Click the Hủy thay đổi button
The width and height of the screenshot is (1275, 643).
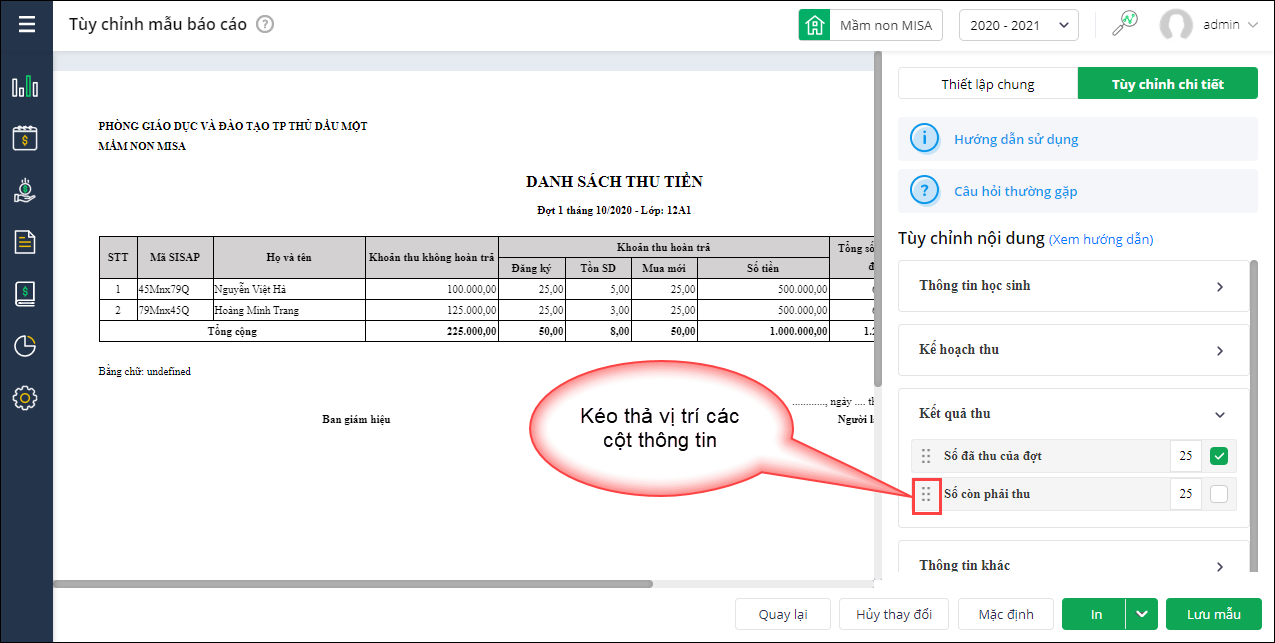[x=894, y=614]
